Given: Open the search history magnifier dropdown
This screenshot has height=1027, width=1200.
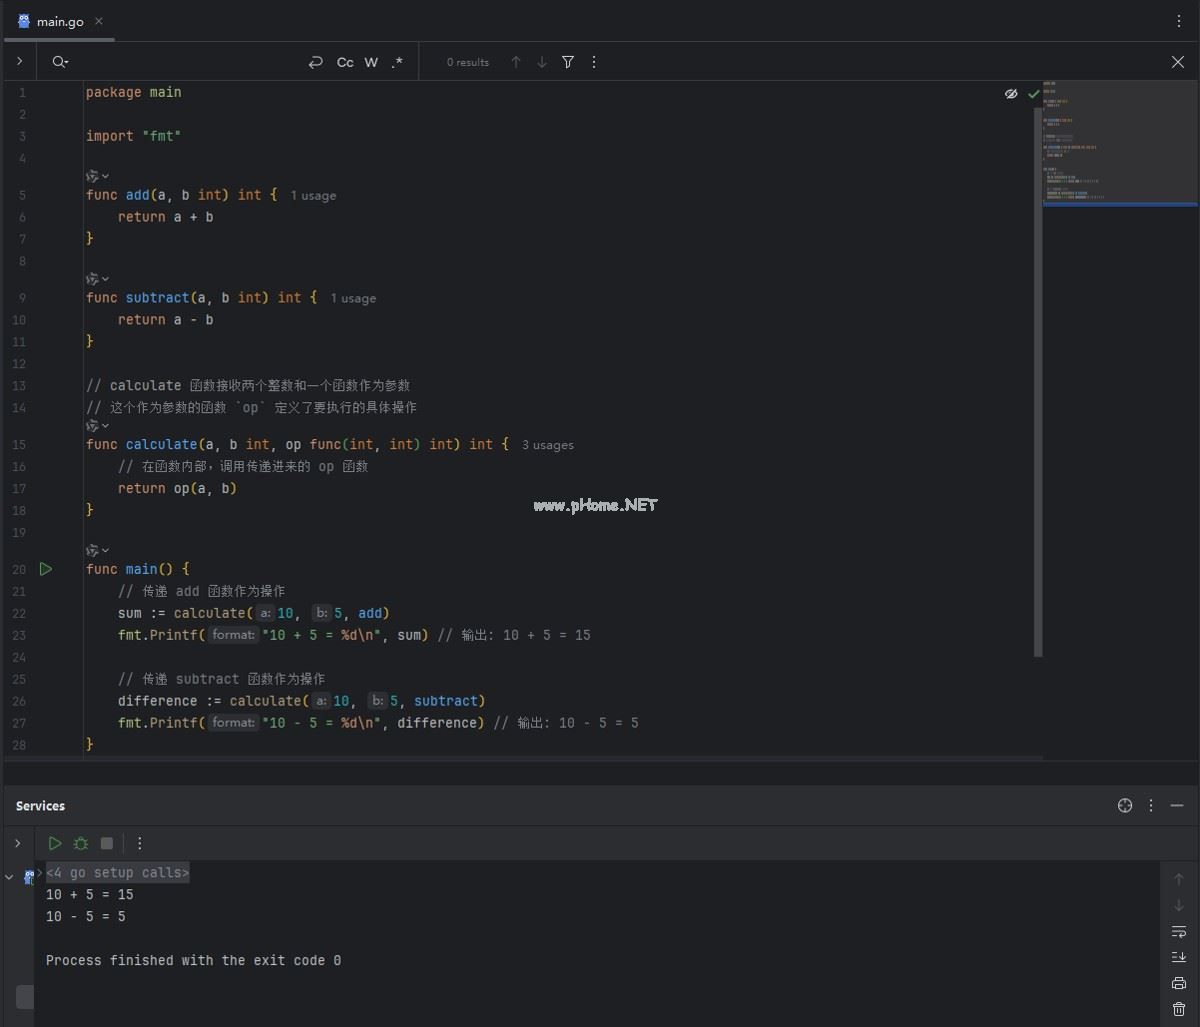Looking at the screenshot, I should click(x=60, y=62).
